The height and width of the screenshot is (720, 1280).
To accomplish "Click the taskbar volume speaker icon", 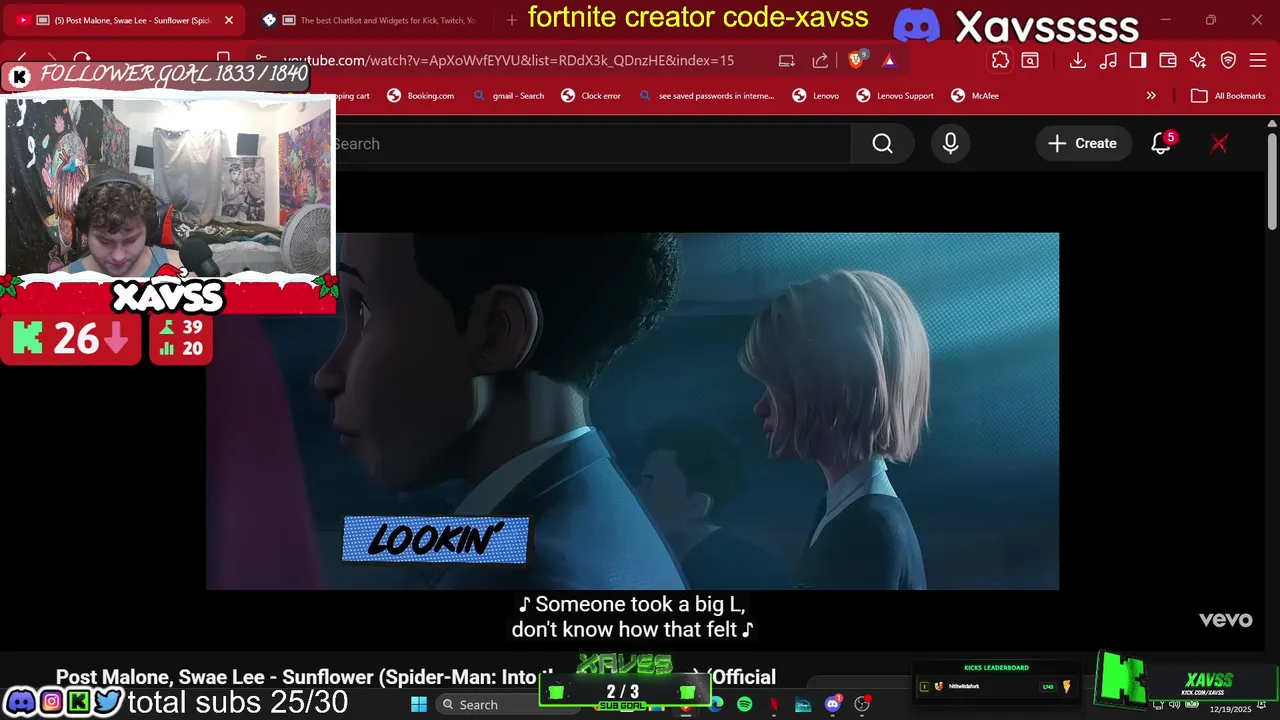I will (x=1175, y=704).
